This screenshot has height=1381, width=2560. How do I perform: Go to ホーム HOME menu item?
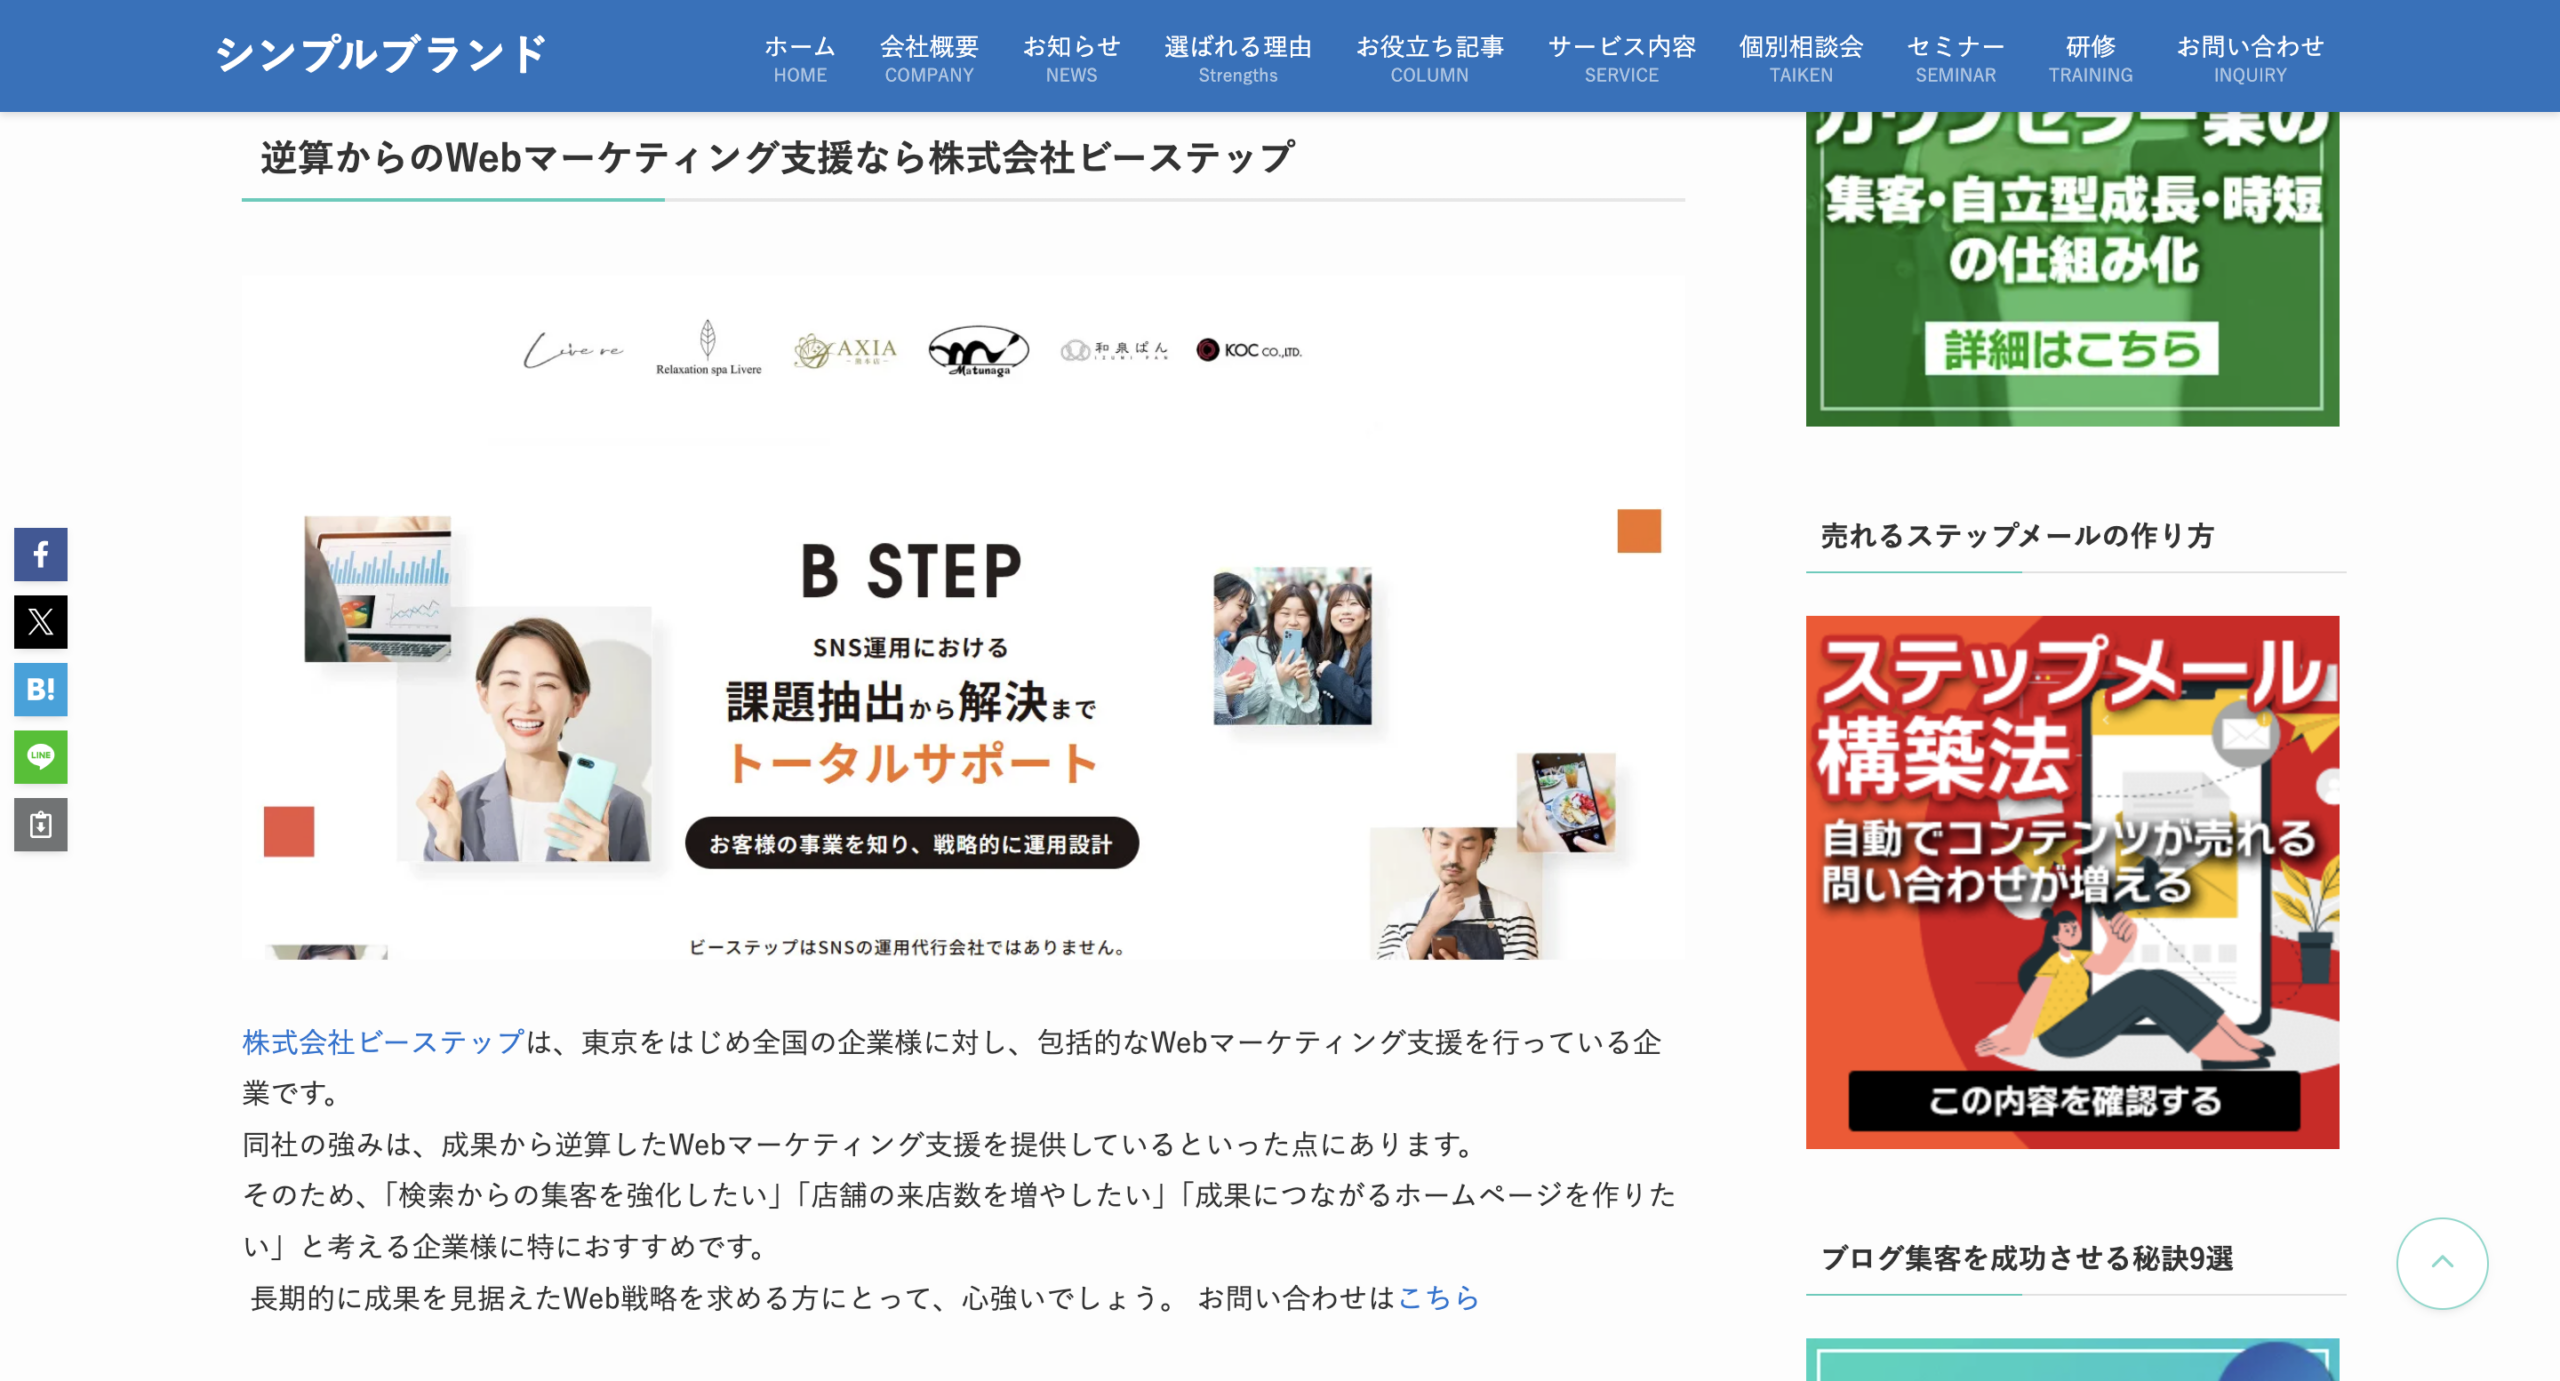click(x=800, y=59)
